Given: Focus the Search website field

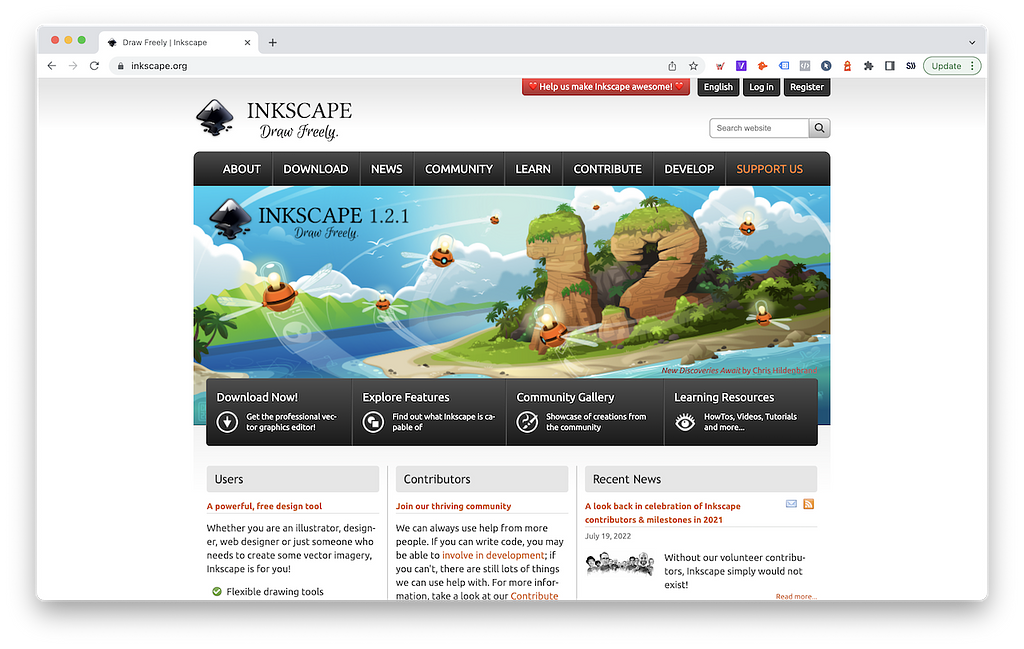Looking at the screenshot, I should click(760, 128).
